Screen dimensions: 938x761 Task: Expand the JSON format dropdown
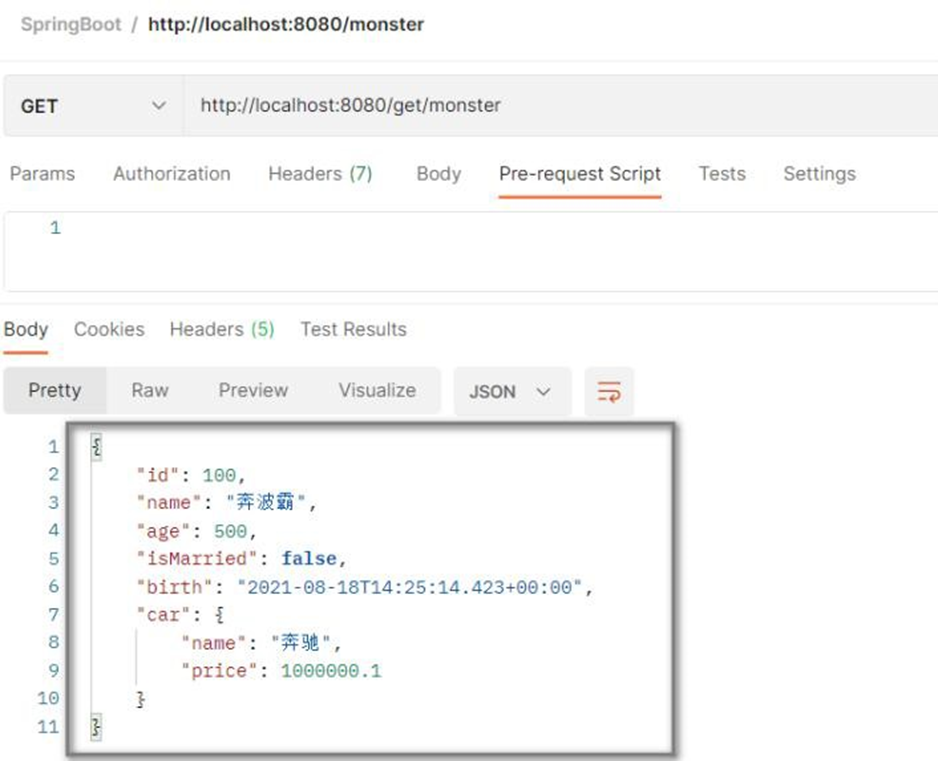coord(511,392)
